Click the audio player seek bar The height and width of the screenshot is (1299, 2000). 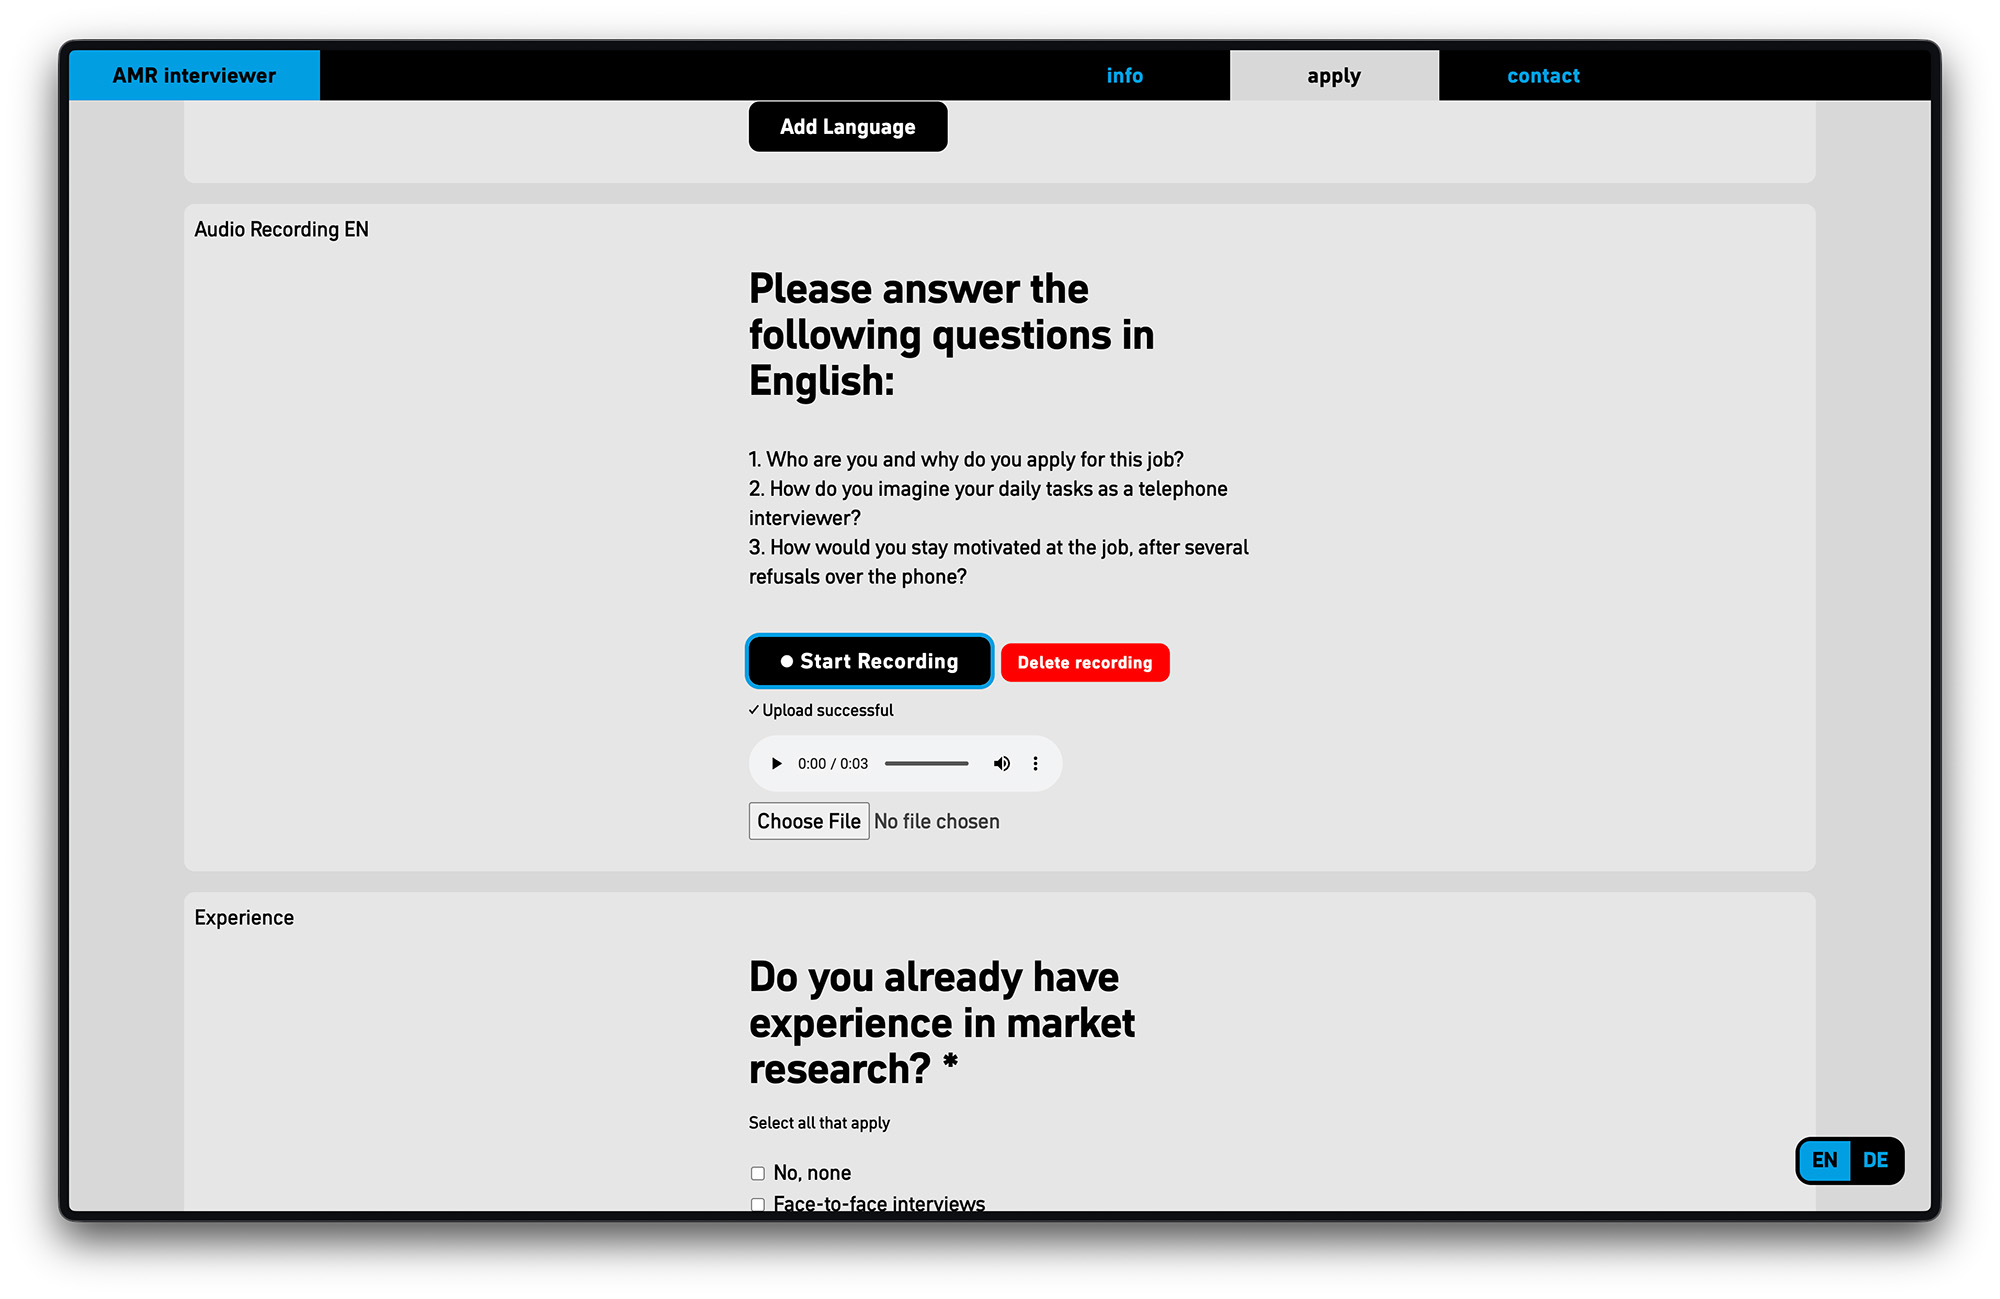(927, 764)
